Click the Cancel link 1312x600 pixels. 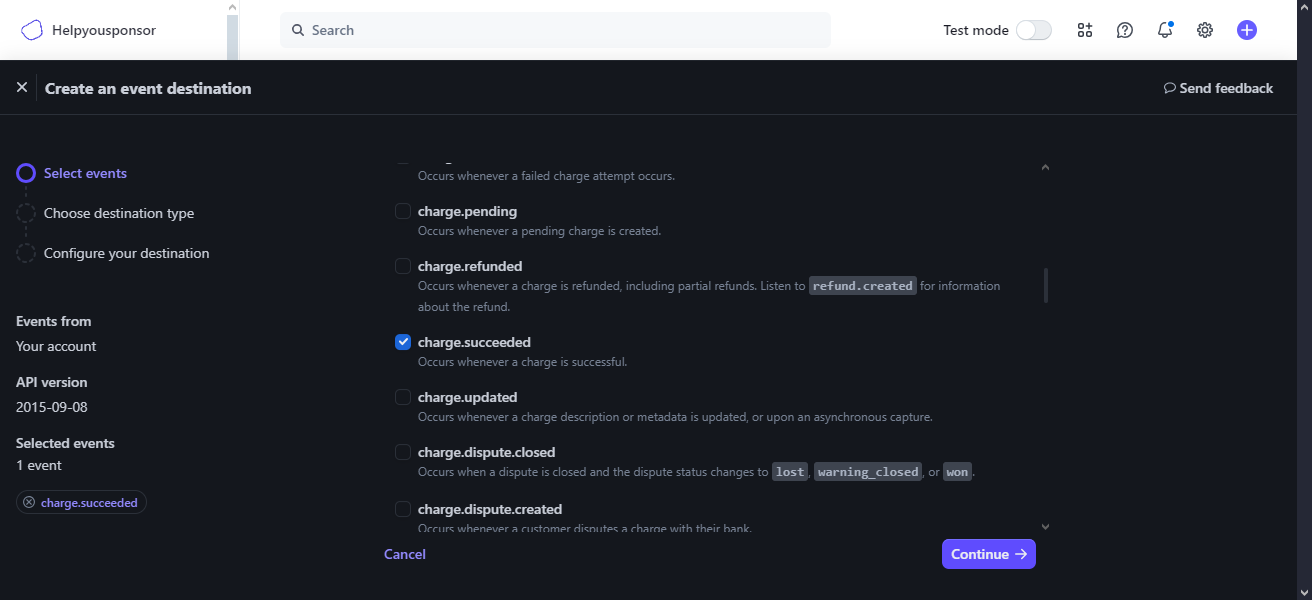point(405,554)
